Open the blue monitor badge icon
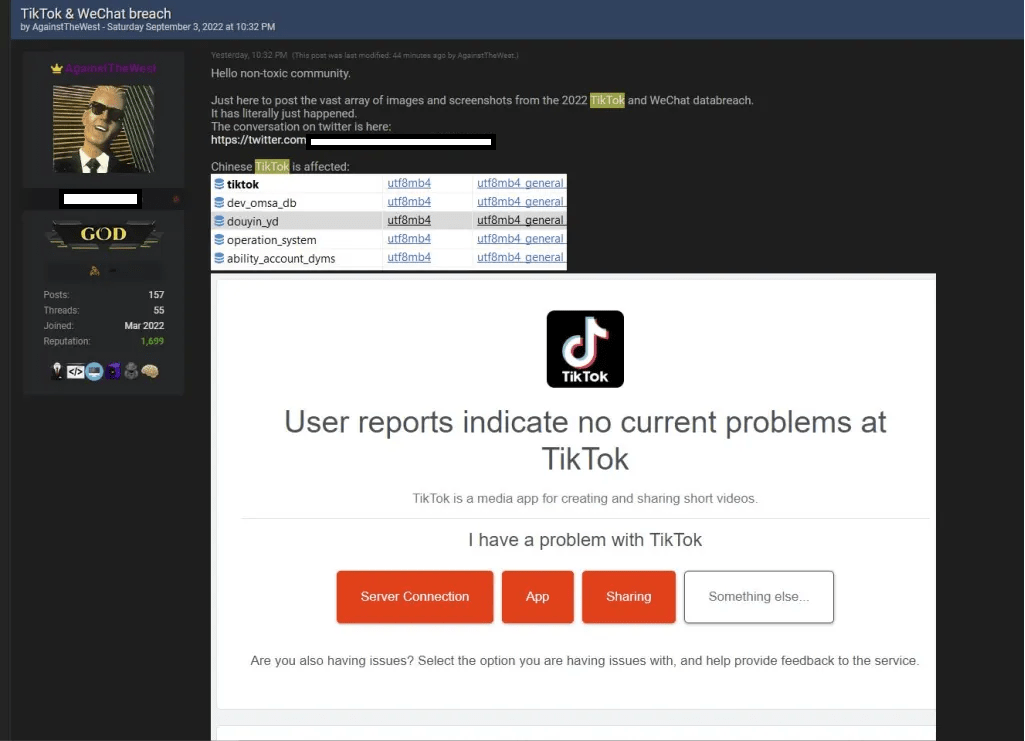1025x741 pixels. click(x=94, y=370)
